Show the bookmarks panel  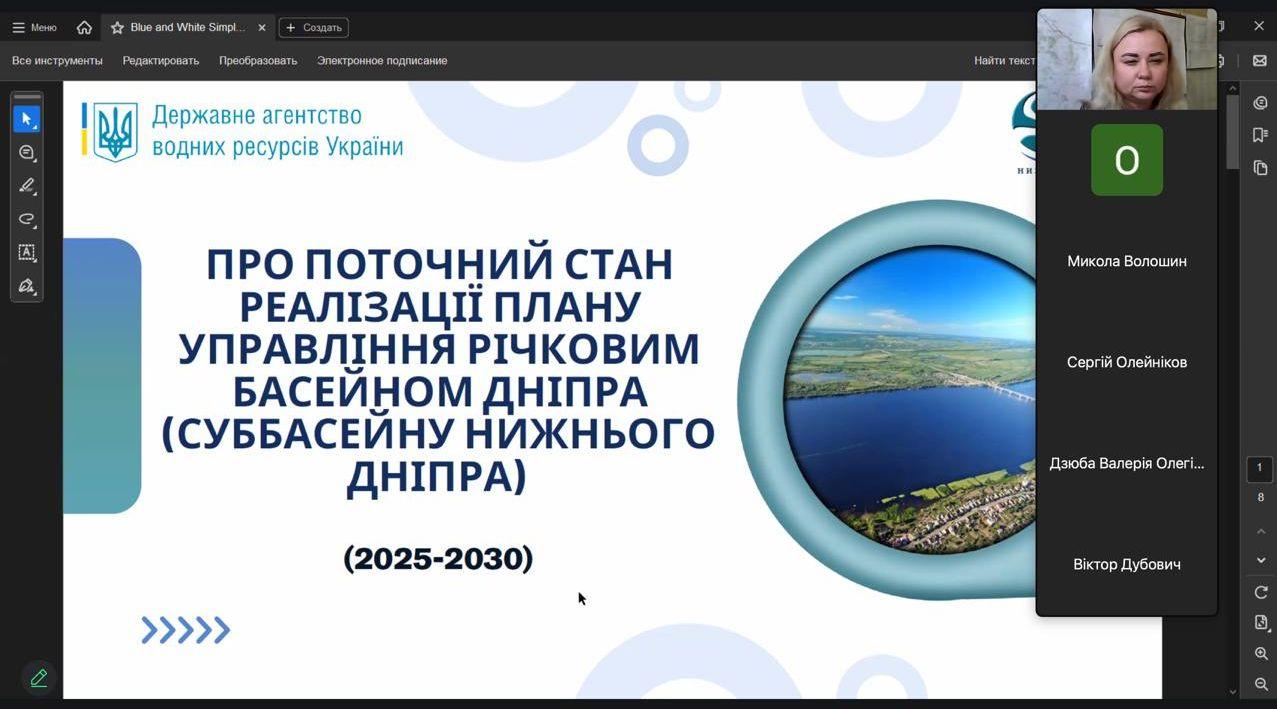[1261, 135]
